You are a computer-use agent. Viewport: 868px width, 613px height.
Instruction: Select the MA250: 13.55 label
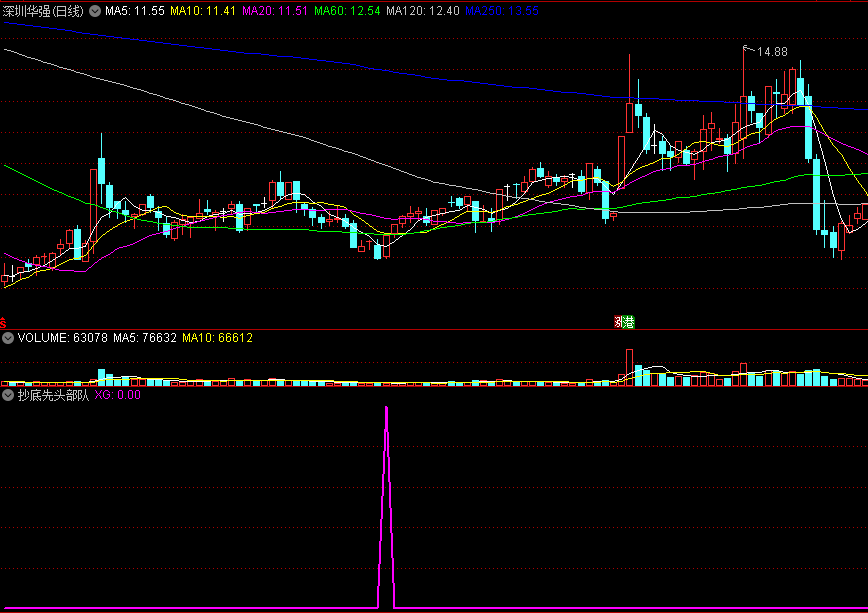pos(502,11)
